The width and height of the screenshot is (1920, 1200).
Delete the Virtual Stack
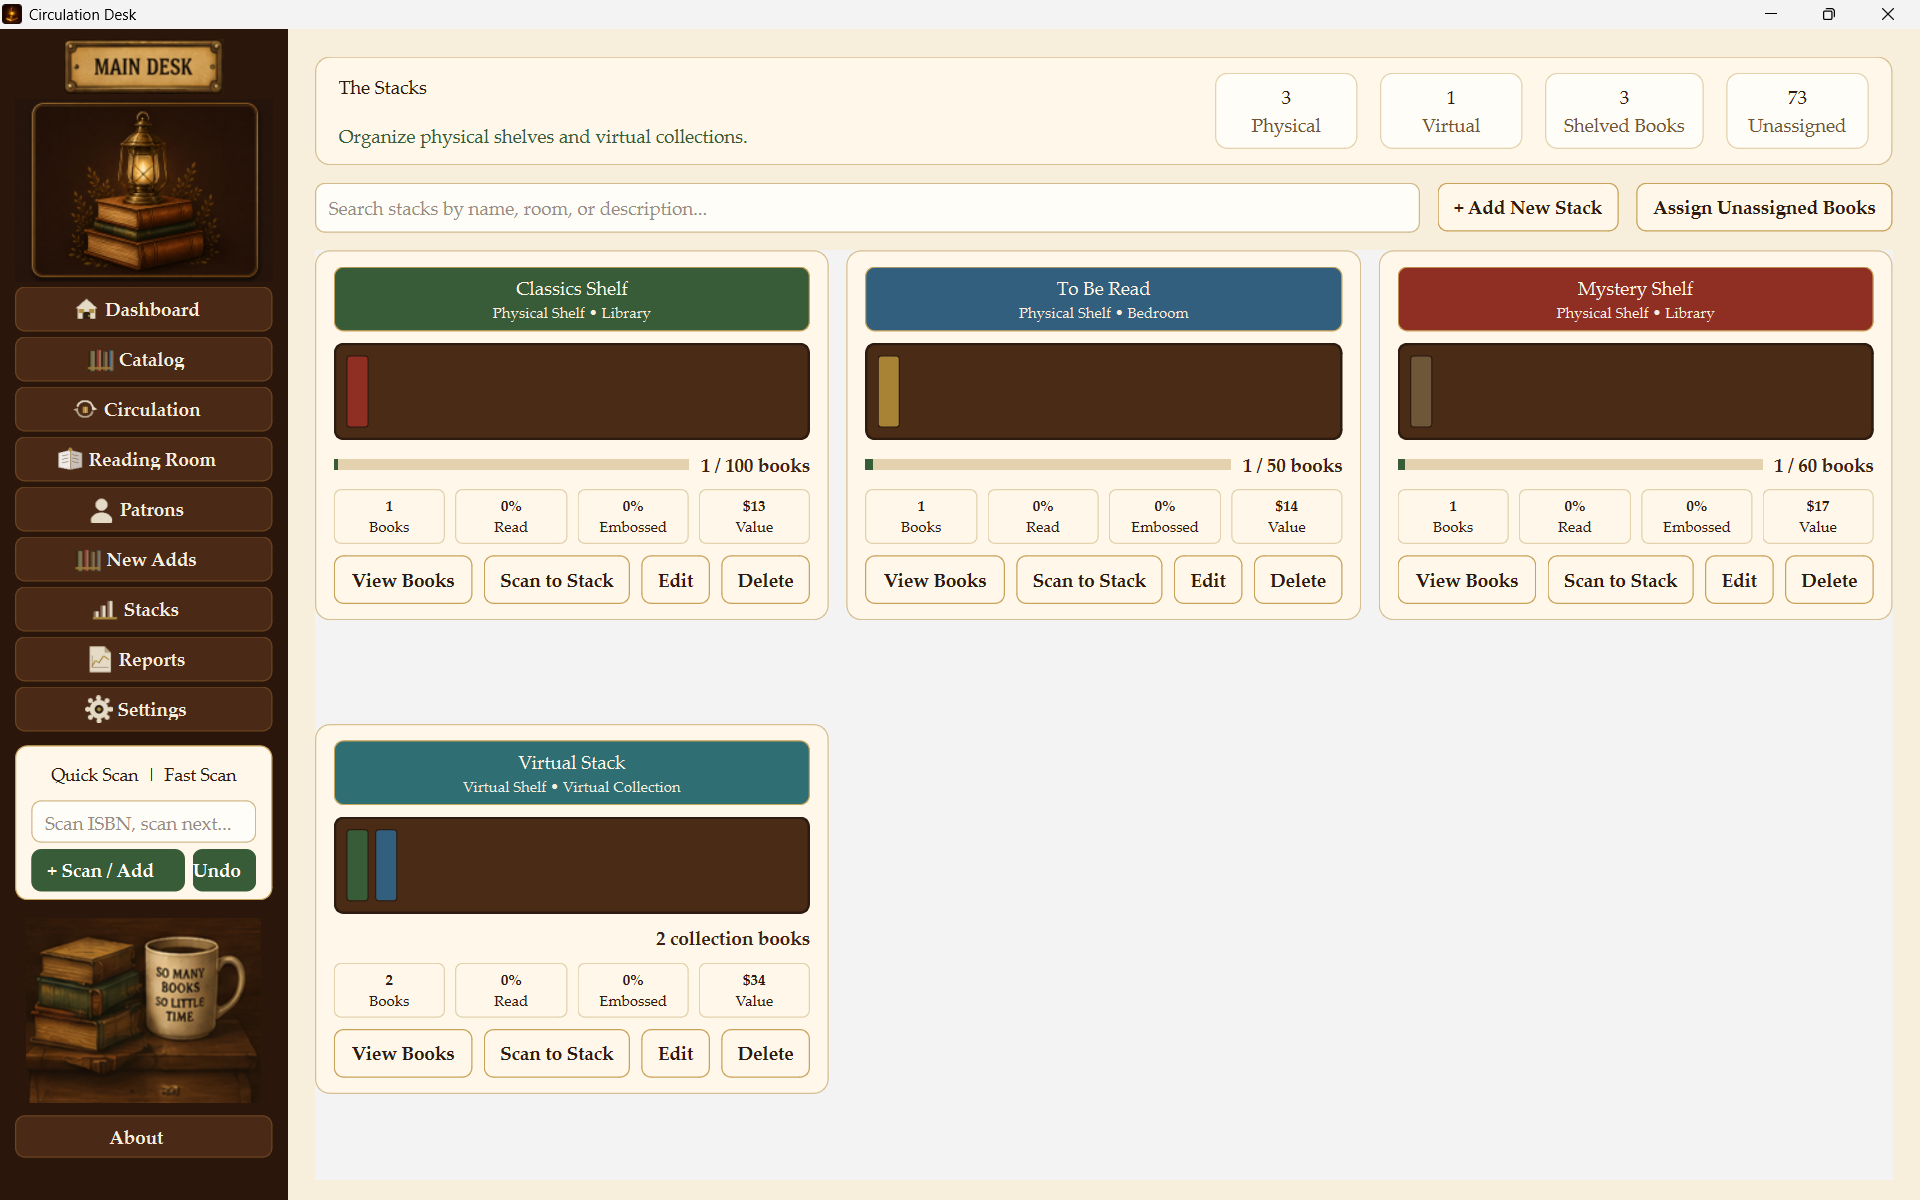pos(765,1054)
